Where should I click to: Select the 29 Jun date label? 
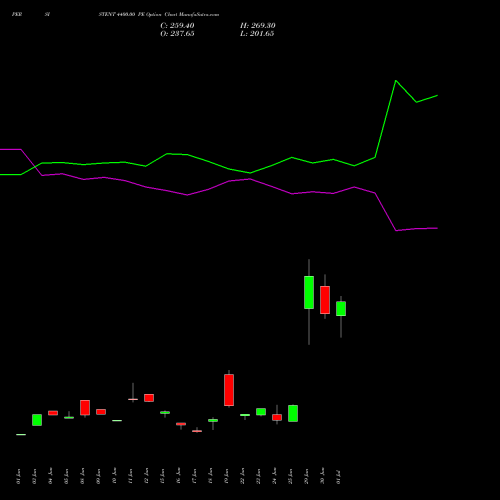[306, 476]
